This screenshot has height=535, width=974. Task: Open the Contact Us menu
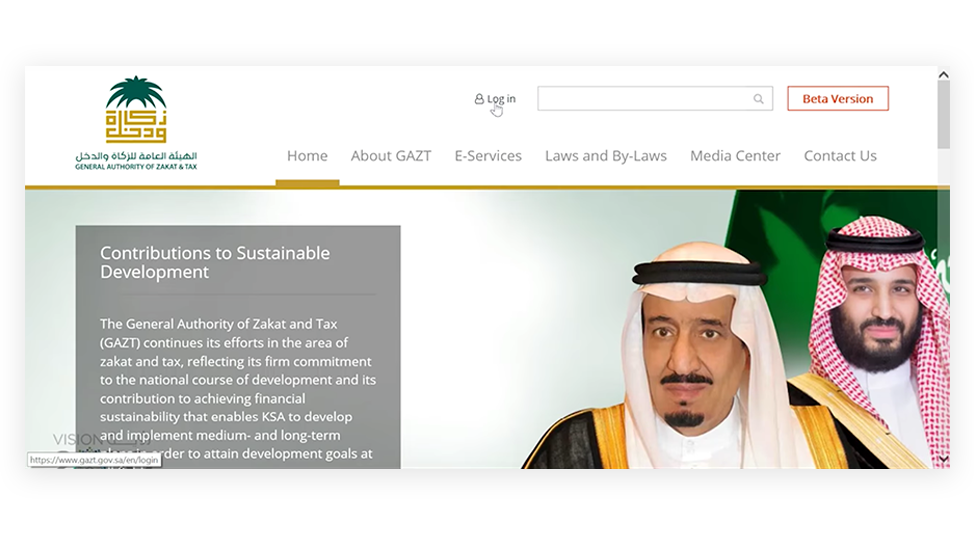point(840,156)
